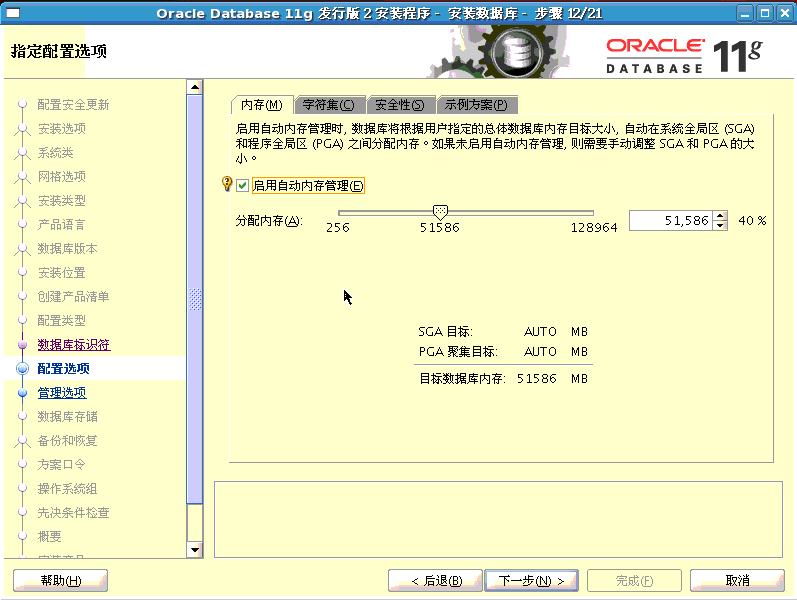Click the memory allocation slider thumb

440,212
